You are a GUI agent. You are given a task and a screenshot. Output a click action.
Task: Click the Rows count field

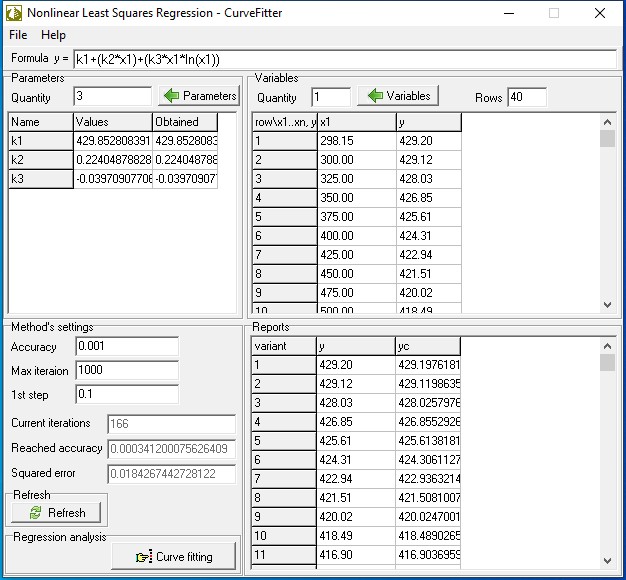[x=526, y=97]
